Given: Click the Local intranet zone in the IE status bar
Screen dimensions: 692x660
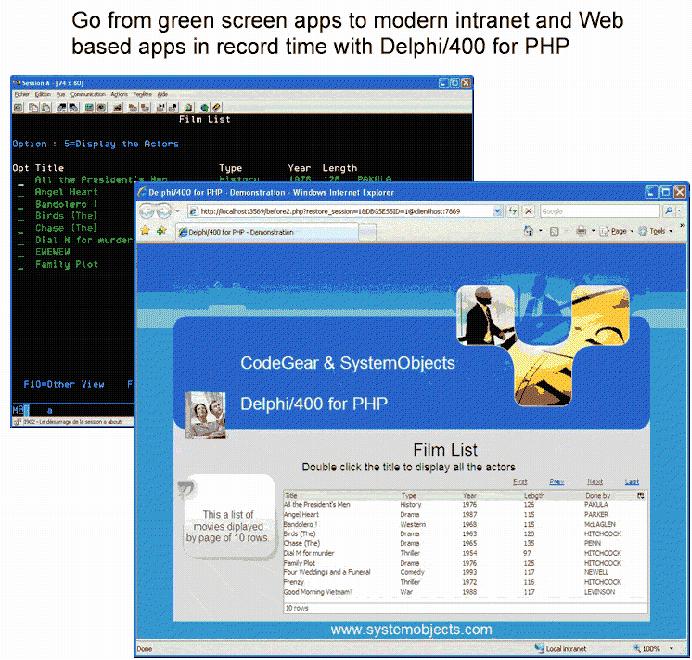Looking at the screenshot, I should click(x=560, y=649).
